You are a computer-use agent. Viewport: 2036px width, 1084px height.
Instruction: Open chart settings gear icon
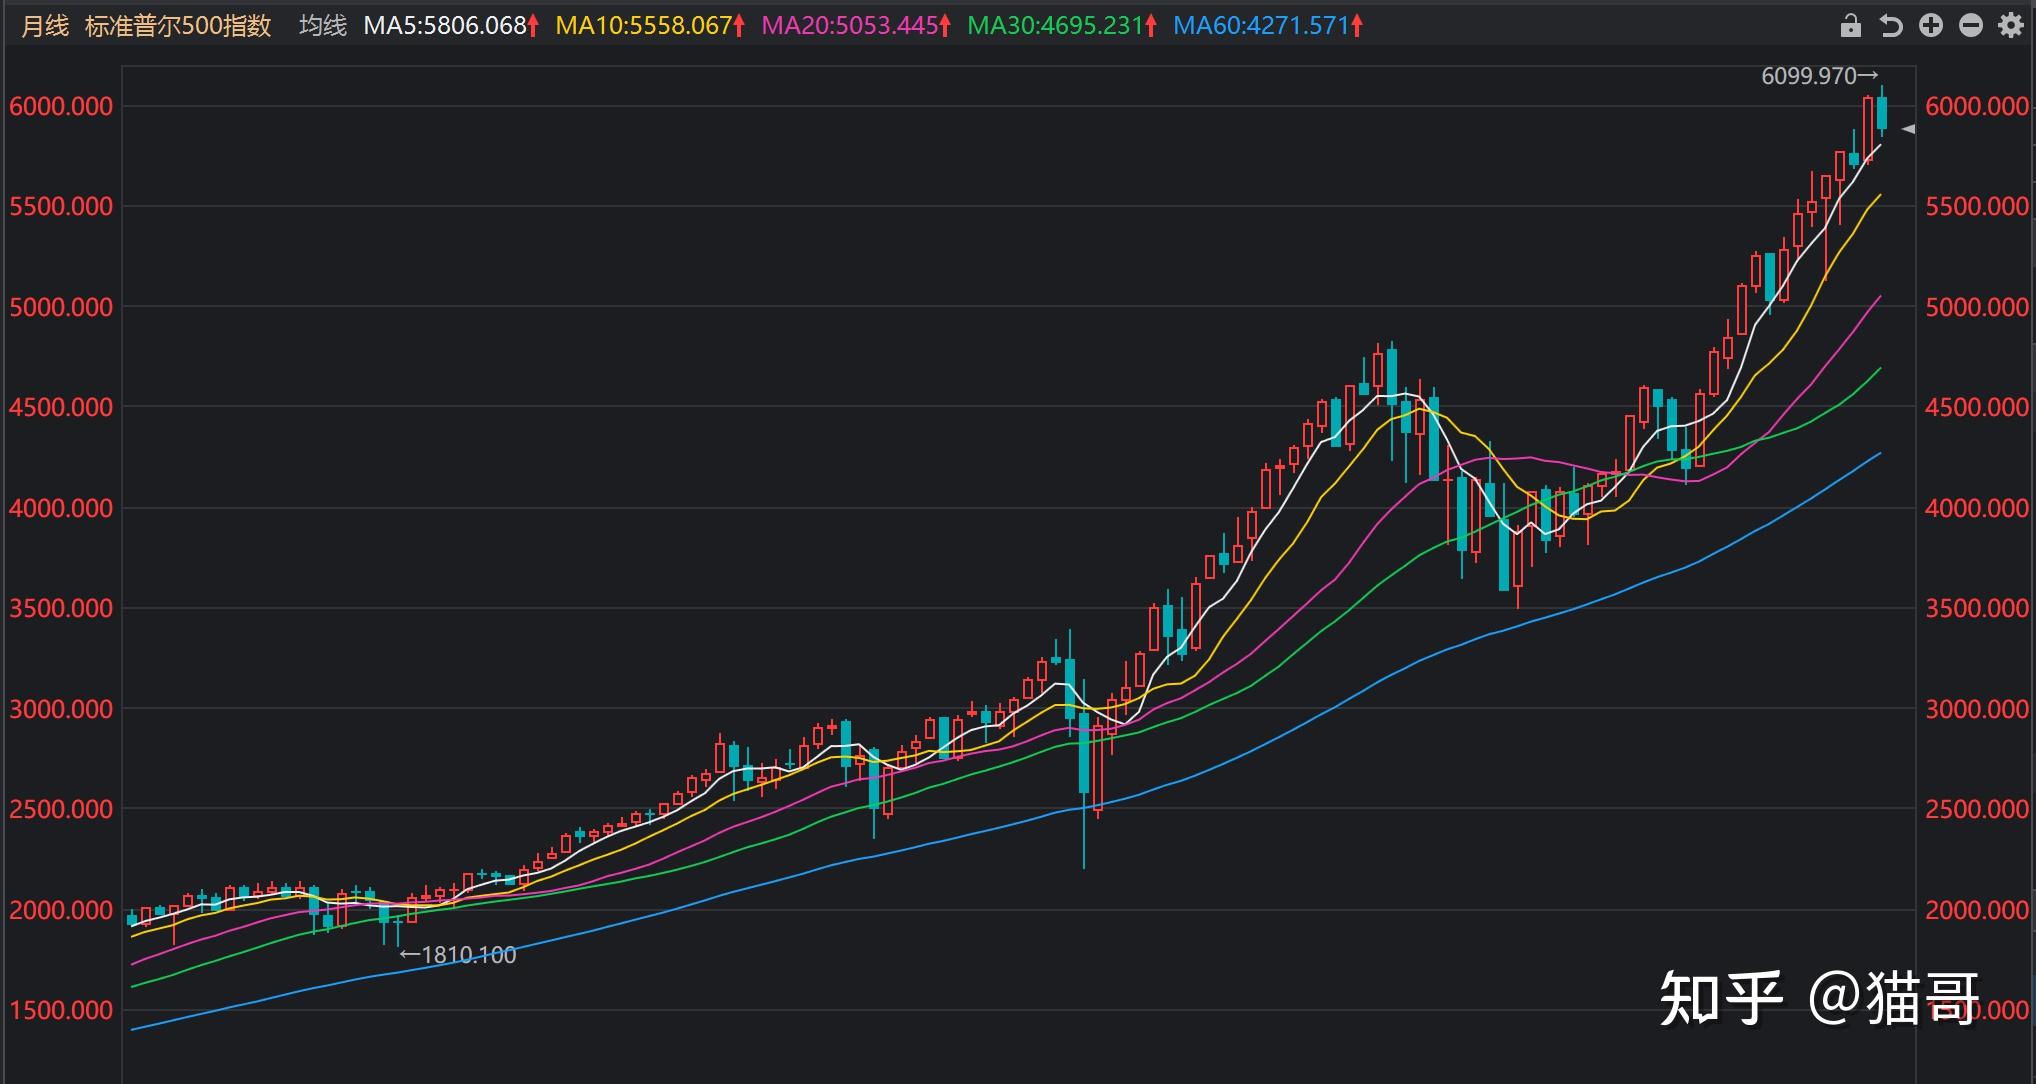point(2011,26)
